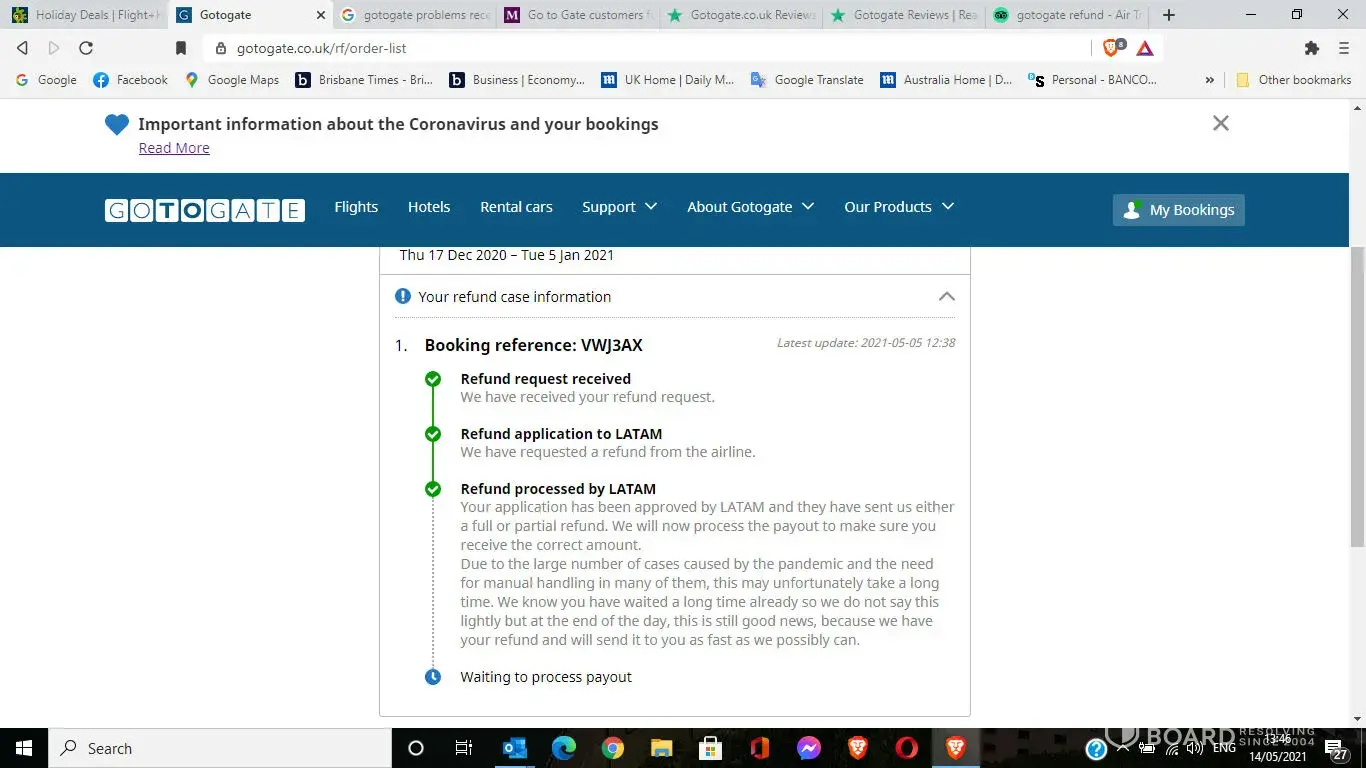Click the Latest update timestamp
Screen dimensions: 1366x768
click(x=866, y=342)
